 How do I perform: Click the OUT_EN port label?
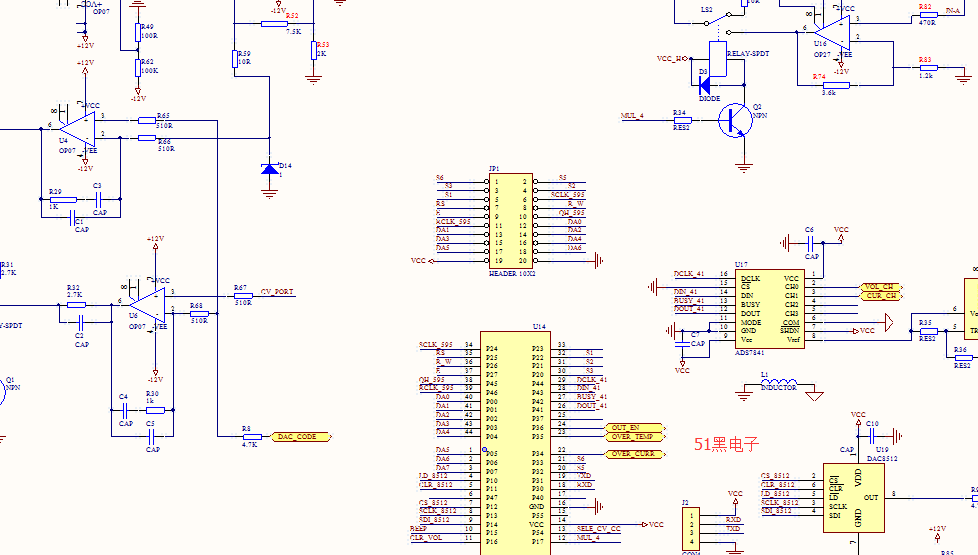coord(635,428)
